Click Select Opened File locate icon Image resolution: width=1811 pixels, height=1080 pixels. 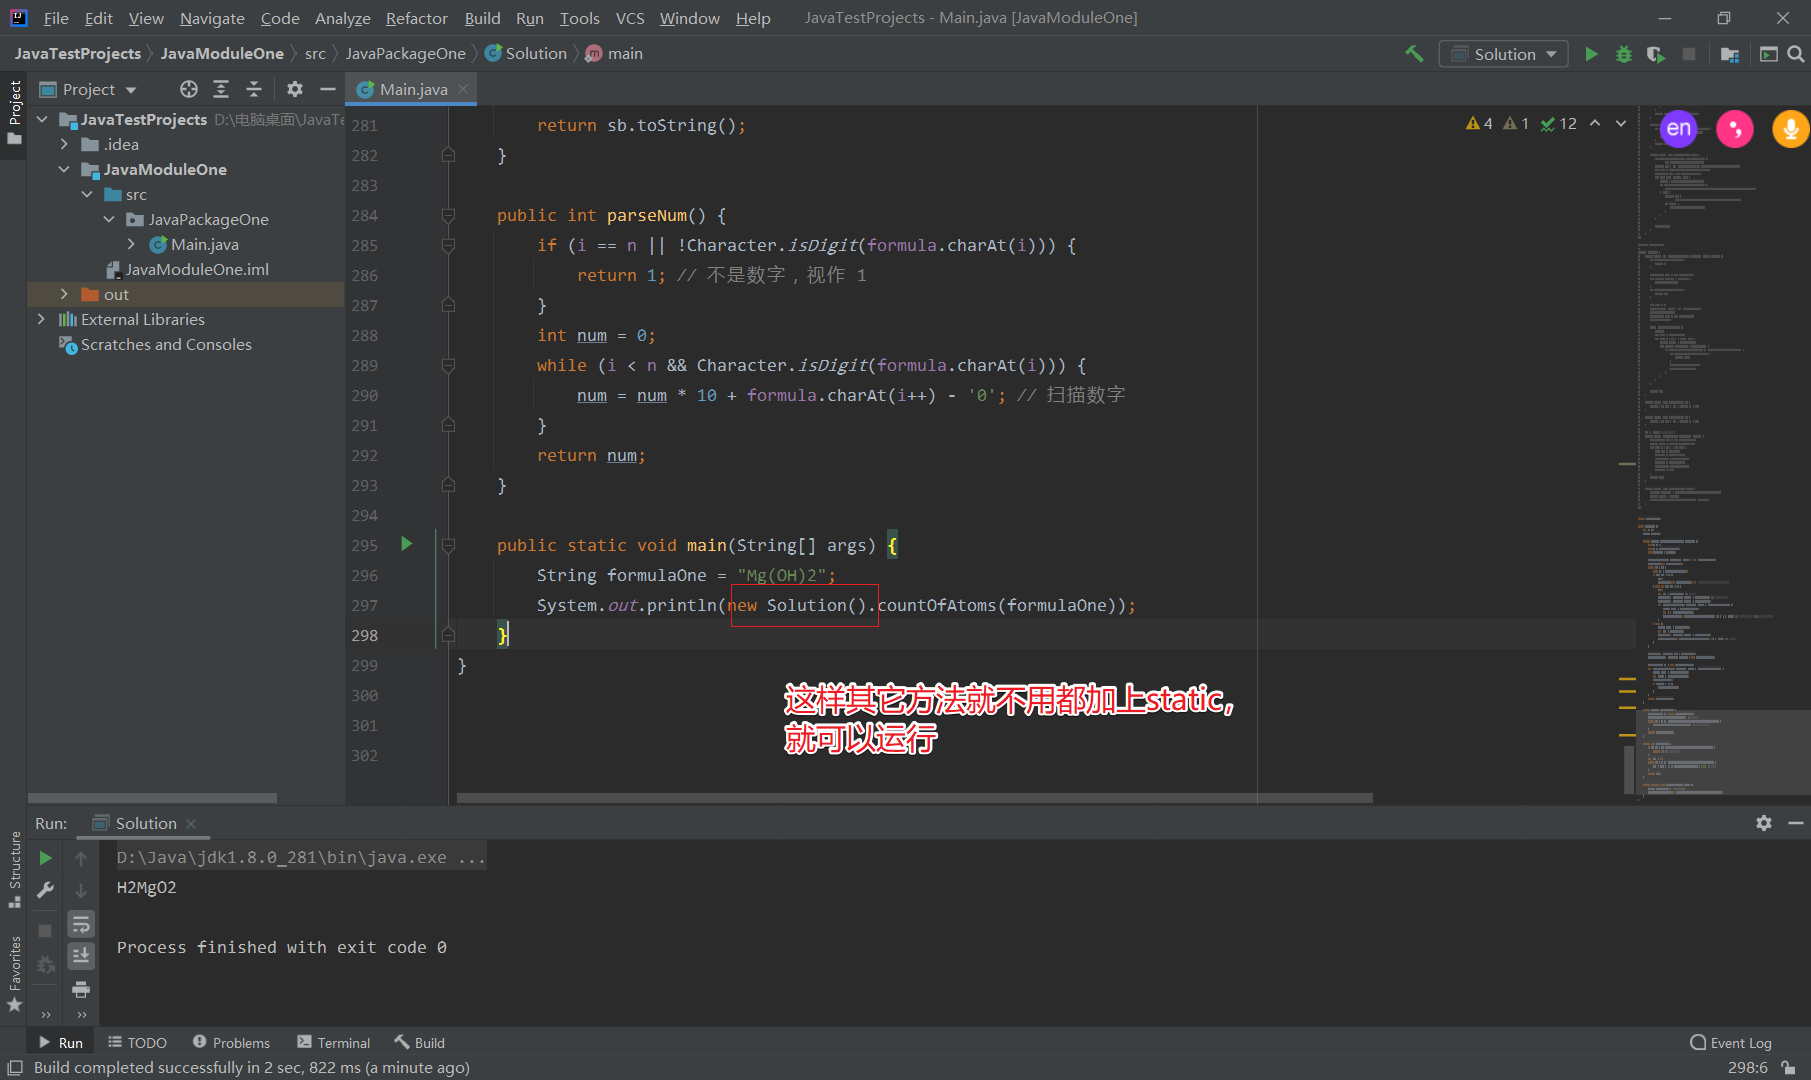(x=189, y=89)
